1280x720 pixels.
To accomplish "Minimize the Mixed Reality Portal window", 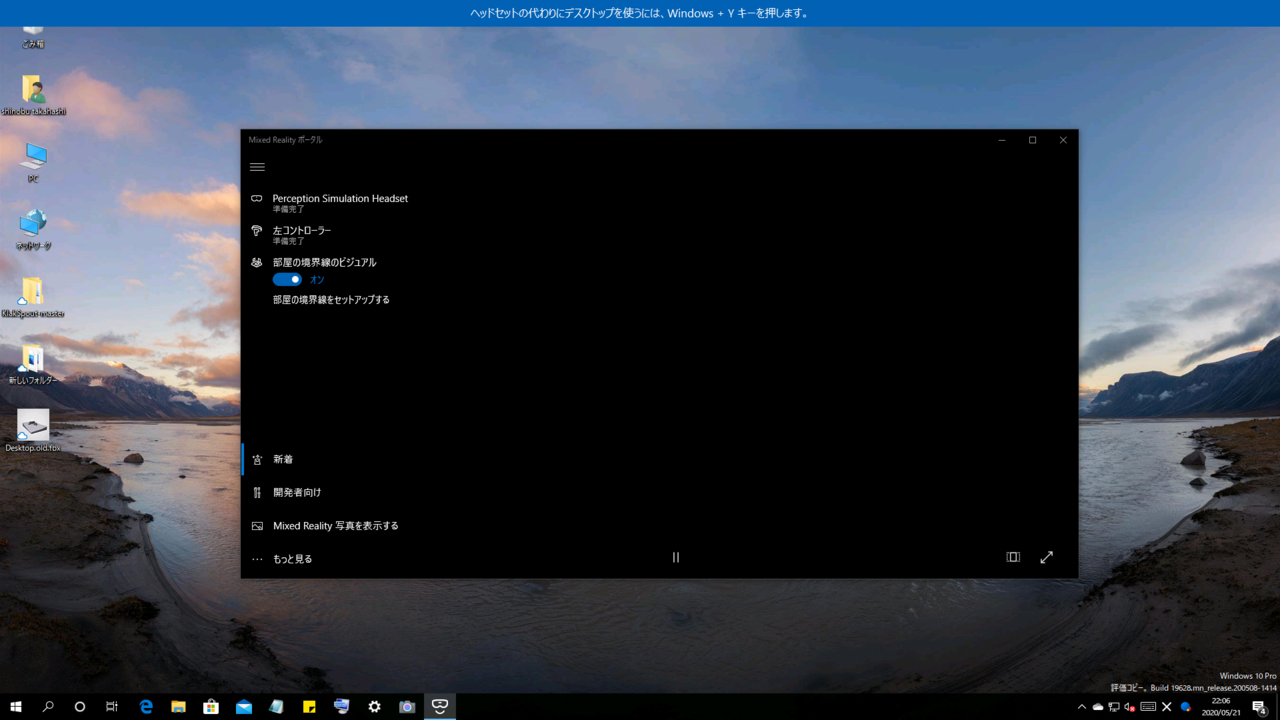I will pyautogui.click(x=1002, y=140).
